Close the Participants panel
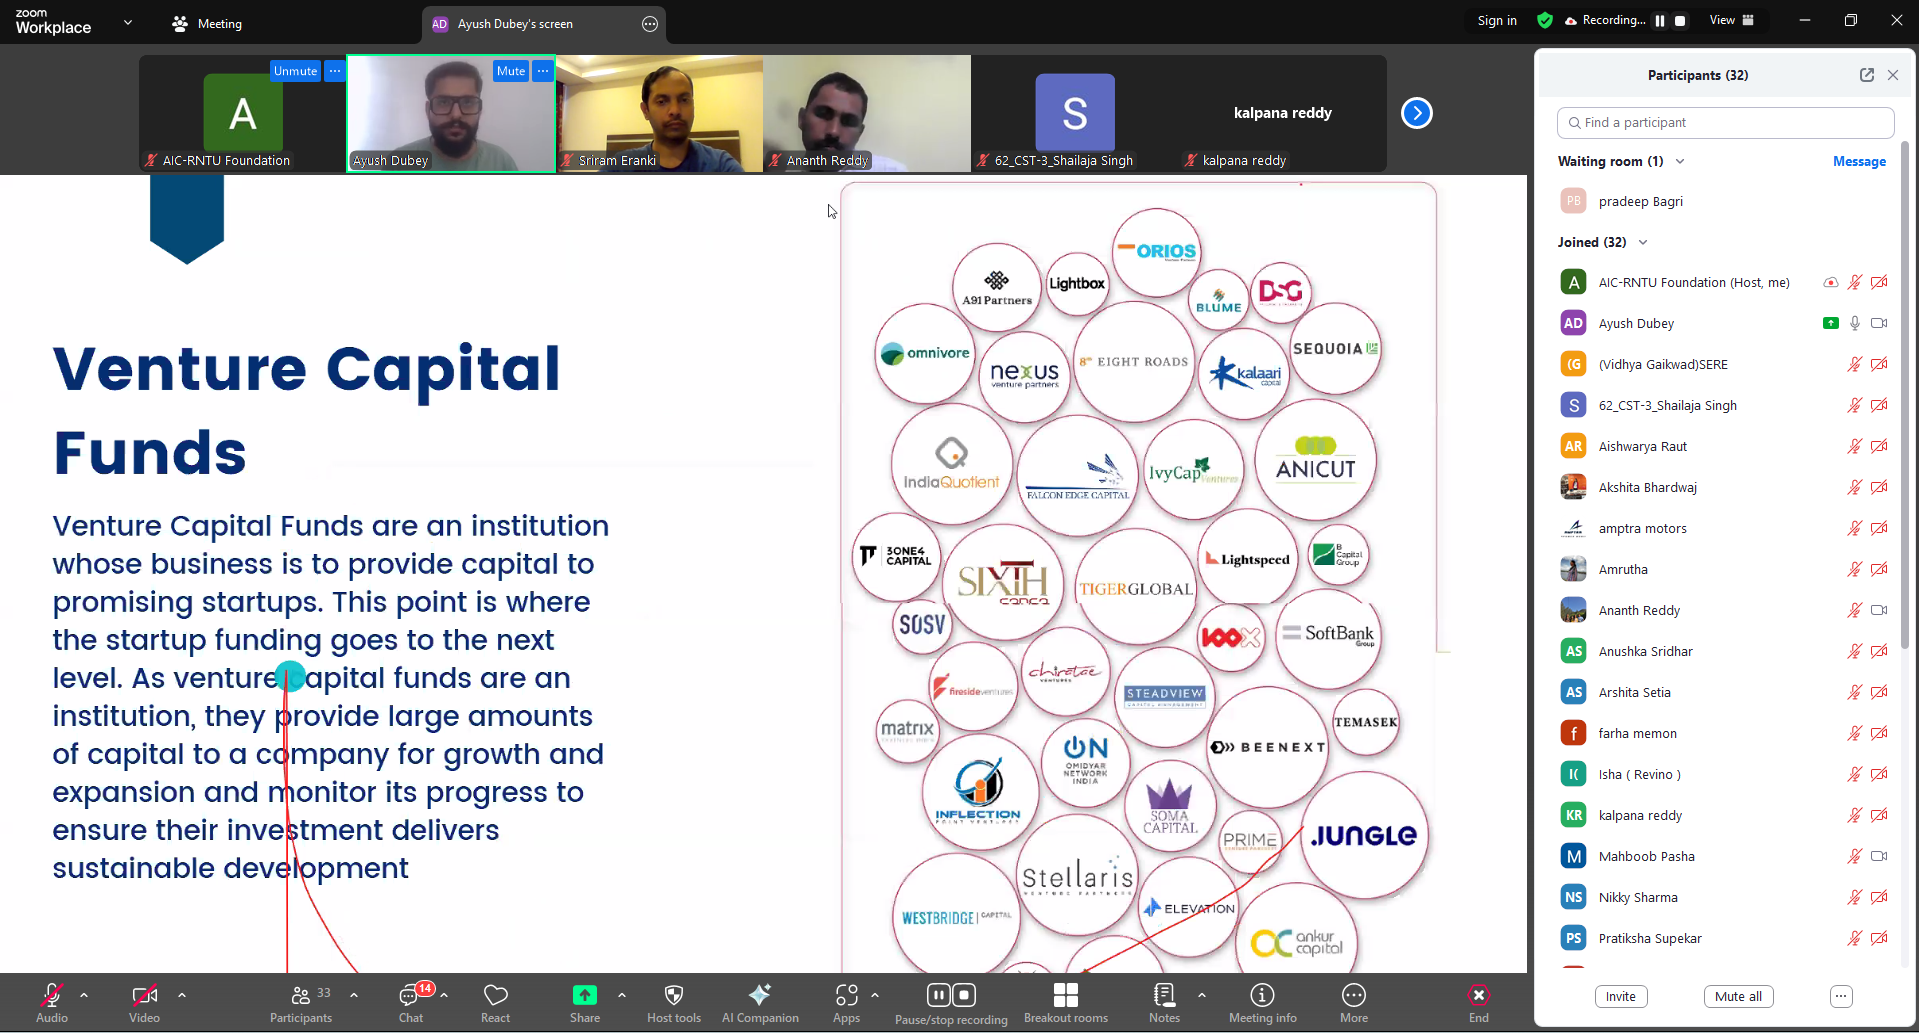 [1893, 75]
